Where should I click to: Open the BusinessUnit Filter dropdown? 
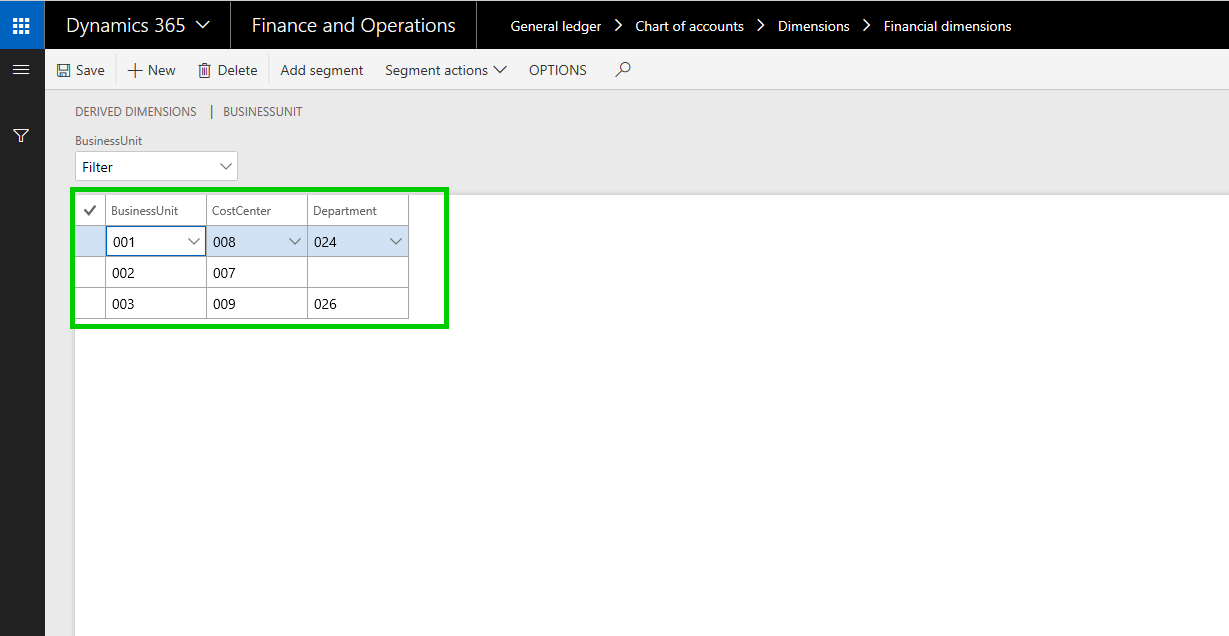click(x=156, y=167)
